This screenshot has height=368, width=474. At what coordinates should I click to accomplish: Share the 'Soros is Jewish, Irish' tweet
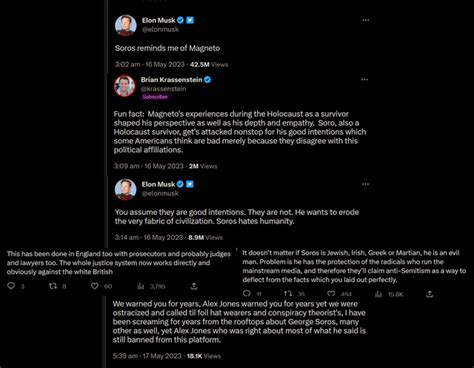click(x=430, y=293)
